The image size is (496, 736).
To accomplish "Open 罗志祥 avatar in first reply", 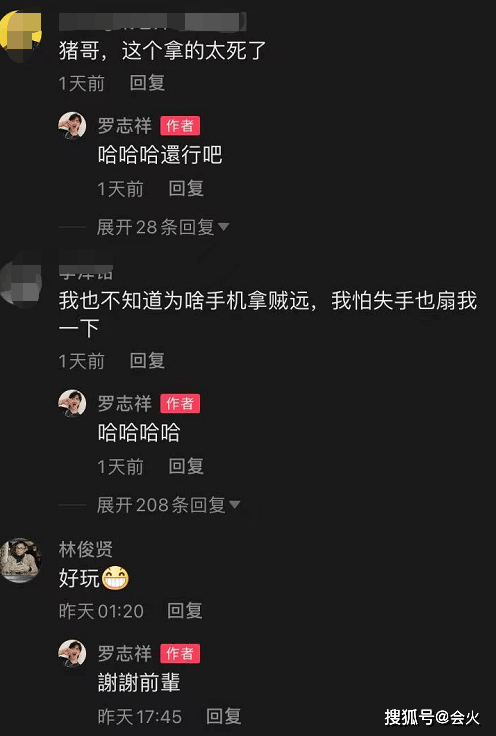I will point(72,125).
